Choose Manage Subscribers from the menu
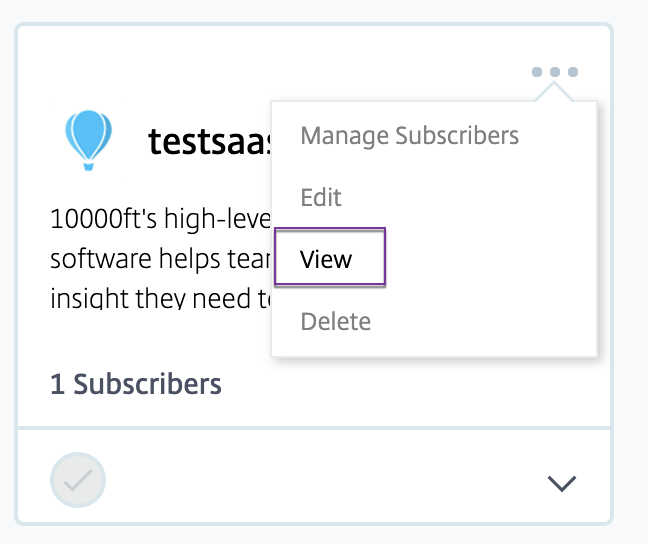Image resolution: width=648 pixels, height=544 pixels. tap(410, 136)
